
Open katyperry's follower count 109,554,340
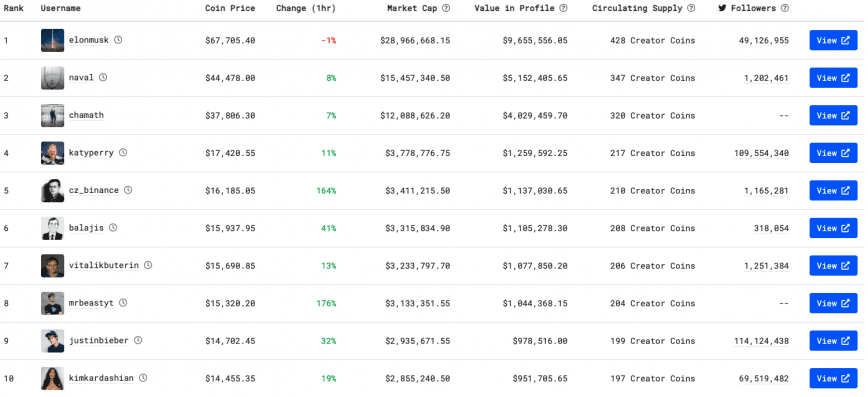coord(762,153)
